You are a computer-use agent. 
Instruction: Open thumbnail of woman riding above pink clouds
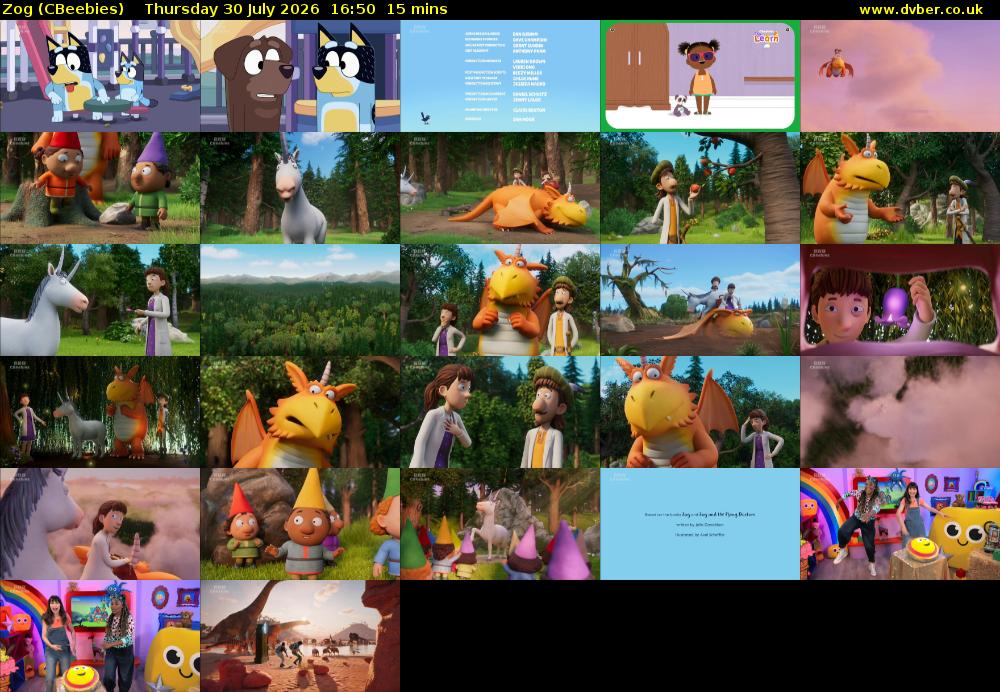click(x=99, y=524)
